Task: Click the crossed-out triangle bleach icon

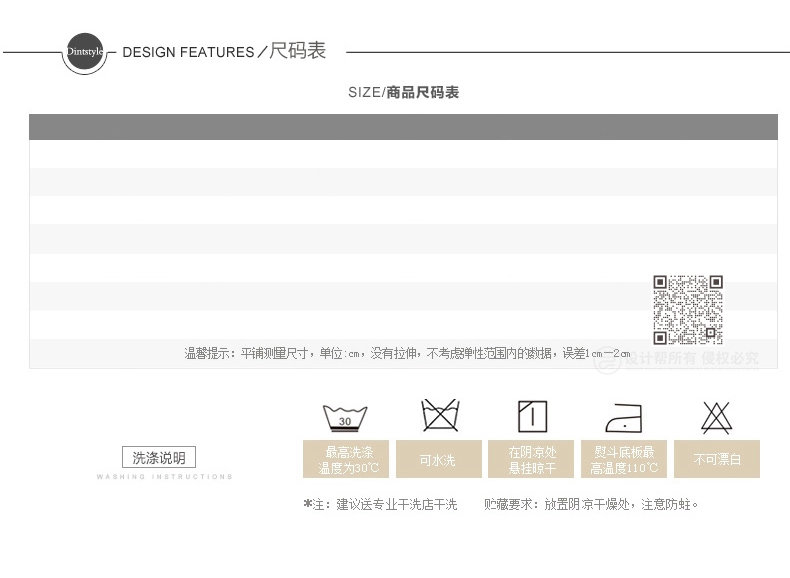Action: (x=715, y=415)
